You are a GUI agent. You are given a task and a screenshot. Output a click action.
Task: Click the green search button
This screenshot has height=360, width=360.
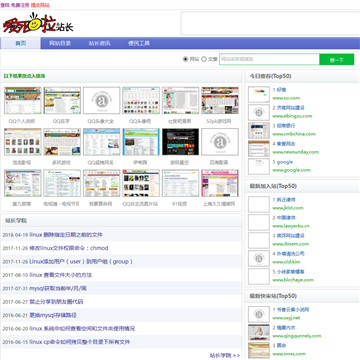(x=337, y=59)
